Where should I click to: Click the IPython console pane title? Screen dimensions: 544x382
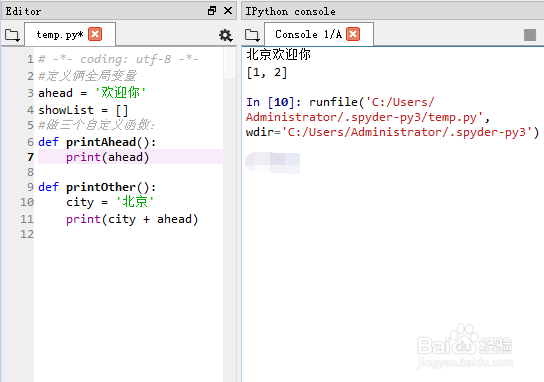point(291,11)
